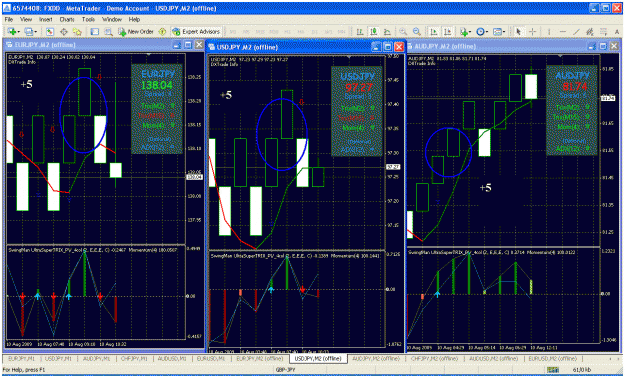The image size is (625, 376).
Task: Click the connection status bars indicator
Action: click(x=553, y=370)
